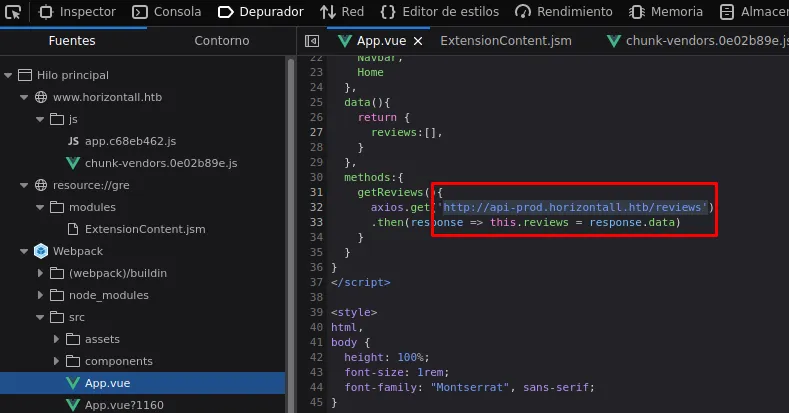Image resolution: width=789 pixels, height=413 pixels.
Task: Open the Rendimiento tab
Action: (x=564, y=12)
